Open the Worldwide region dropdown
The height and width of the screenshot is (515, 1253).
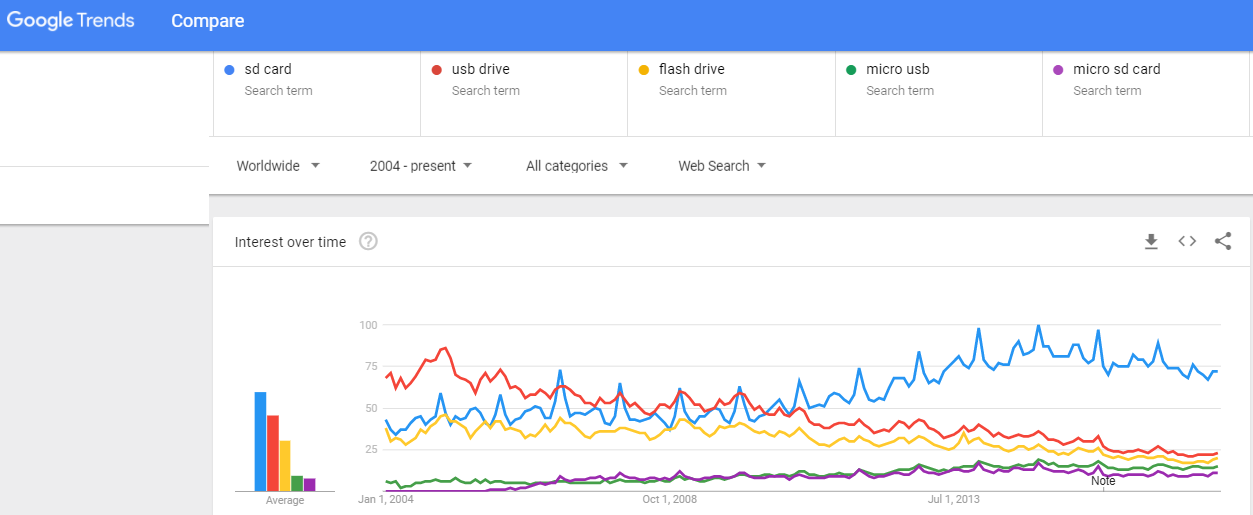pyautogui.click(x=278, y=166)
